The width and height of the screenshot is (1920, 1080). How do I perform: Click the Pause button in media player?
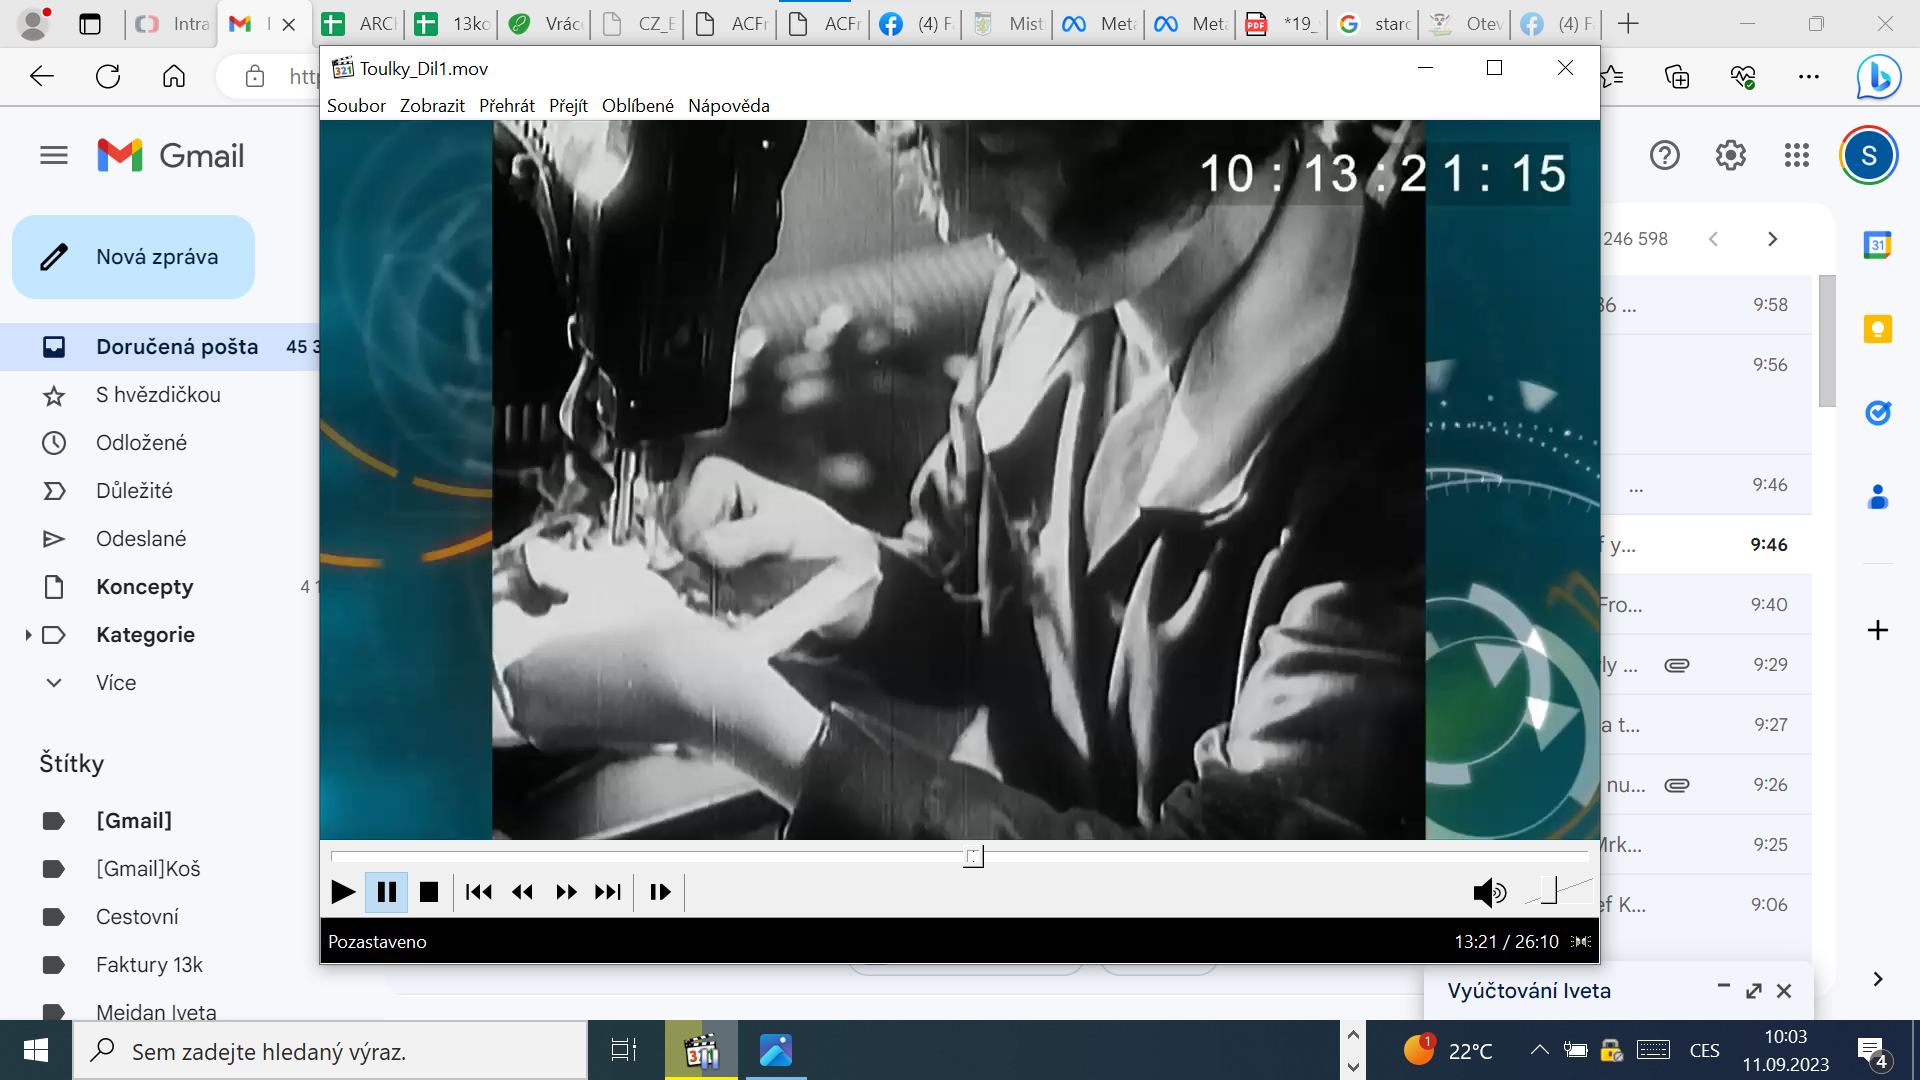click(387, 892)
